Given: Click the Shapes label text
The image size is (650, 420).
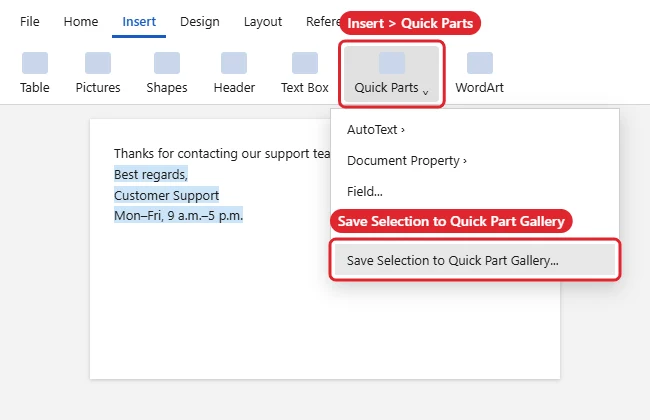Looking at the screenshot, I should [167, 87].
